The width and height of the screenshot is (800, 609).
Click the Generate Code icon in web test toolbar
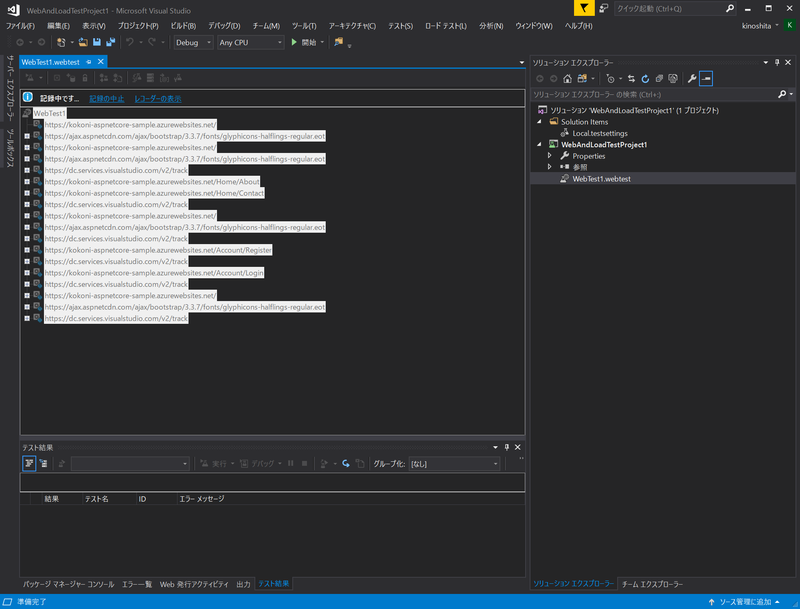tap(137, 78)
